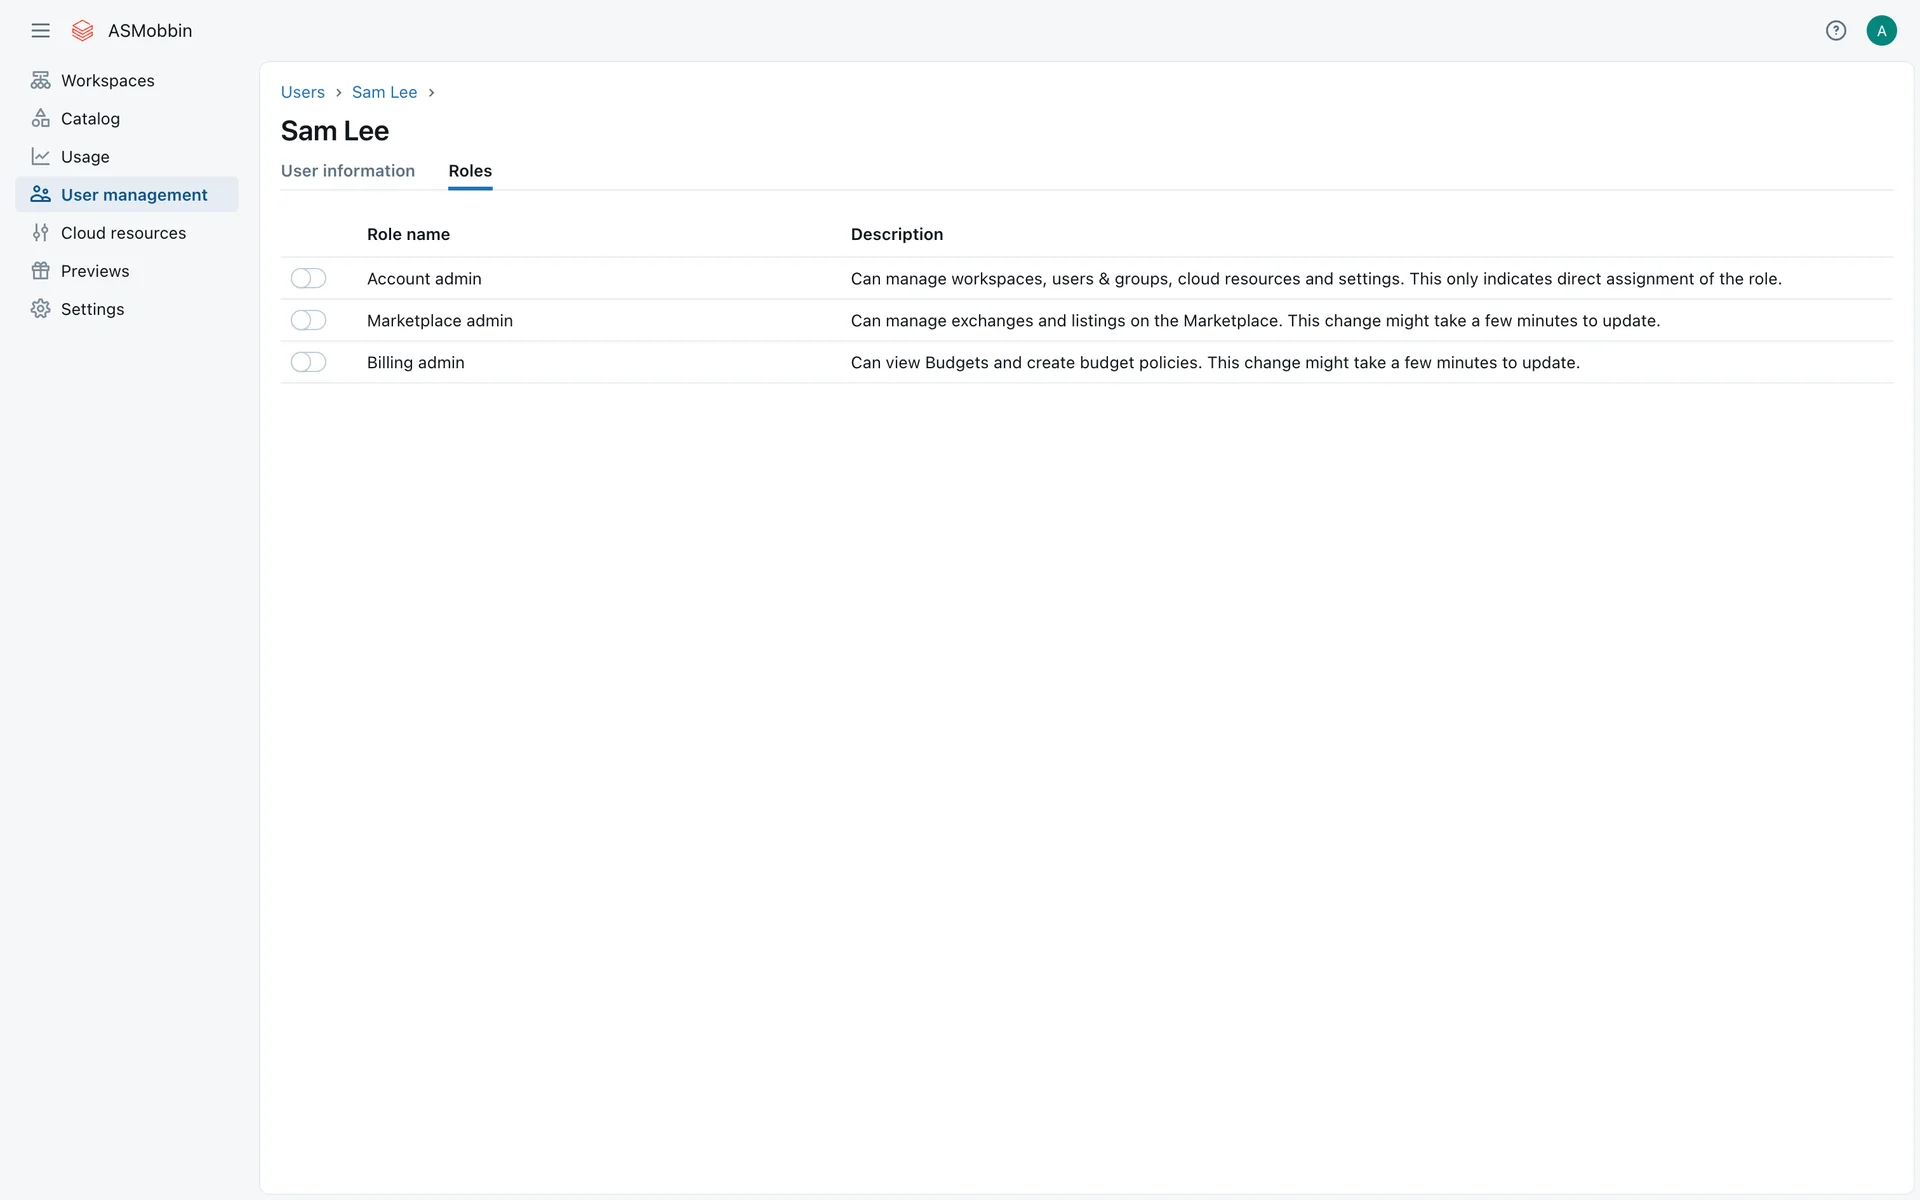Open User management in the sidebar
Viewport: 1920px width, 1200px height.
134,195
